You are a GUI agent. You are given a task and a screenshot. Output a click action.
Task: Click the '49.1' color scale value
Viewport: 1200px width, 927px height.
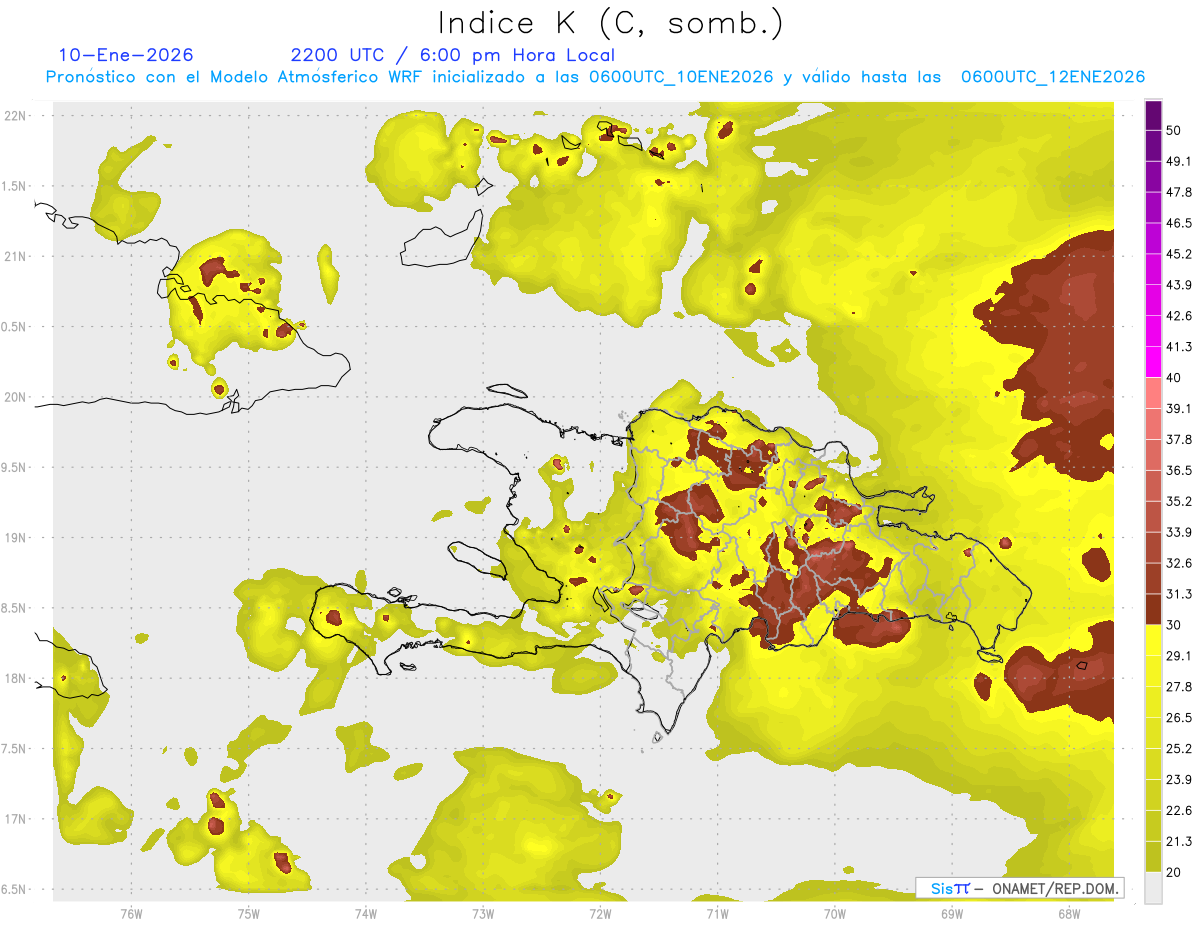point(1179,161)
